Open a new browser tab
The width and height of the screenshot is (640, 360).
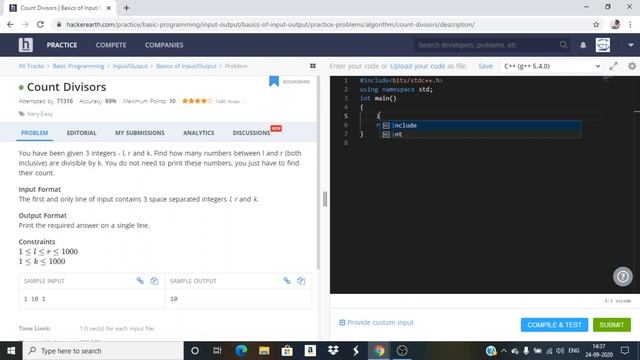click(127, 8)
